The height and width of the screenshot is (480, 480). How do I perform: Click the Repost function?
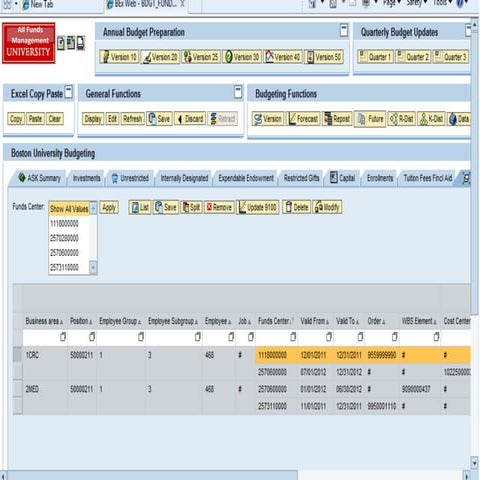point(337,119)
